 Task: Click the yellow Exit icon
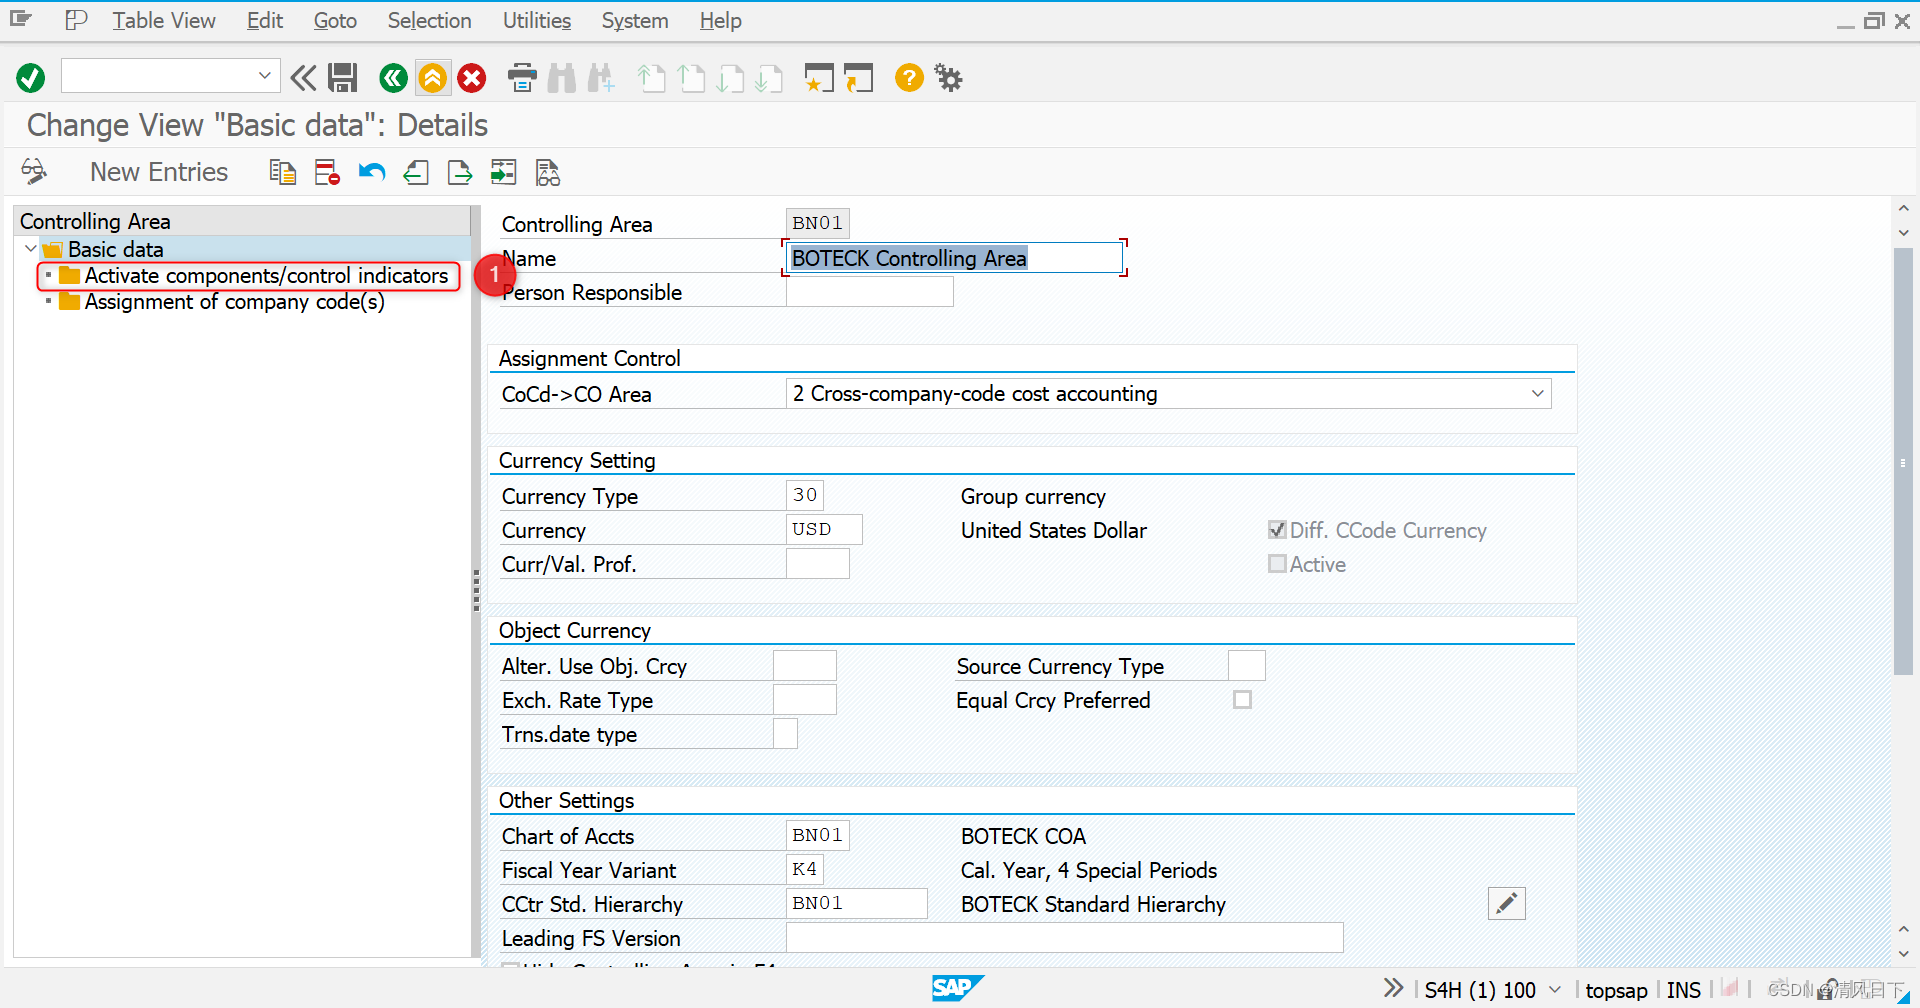[433, 78]
